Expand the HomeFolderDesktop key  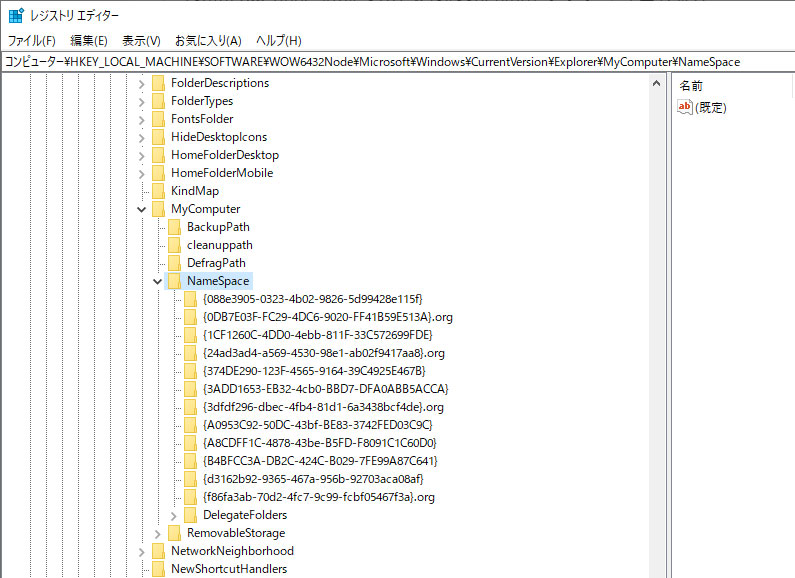tap(141, 156)
